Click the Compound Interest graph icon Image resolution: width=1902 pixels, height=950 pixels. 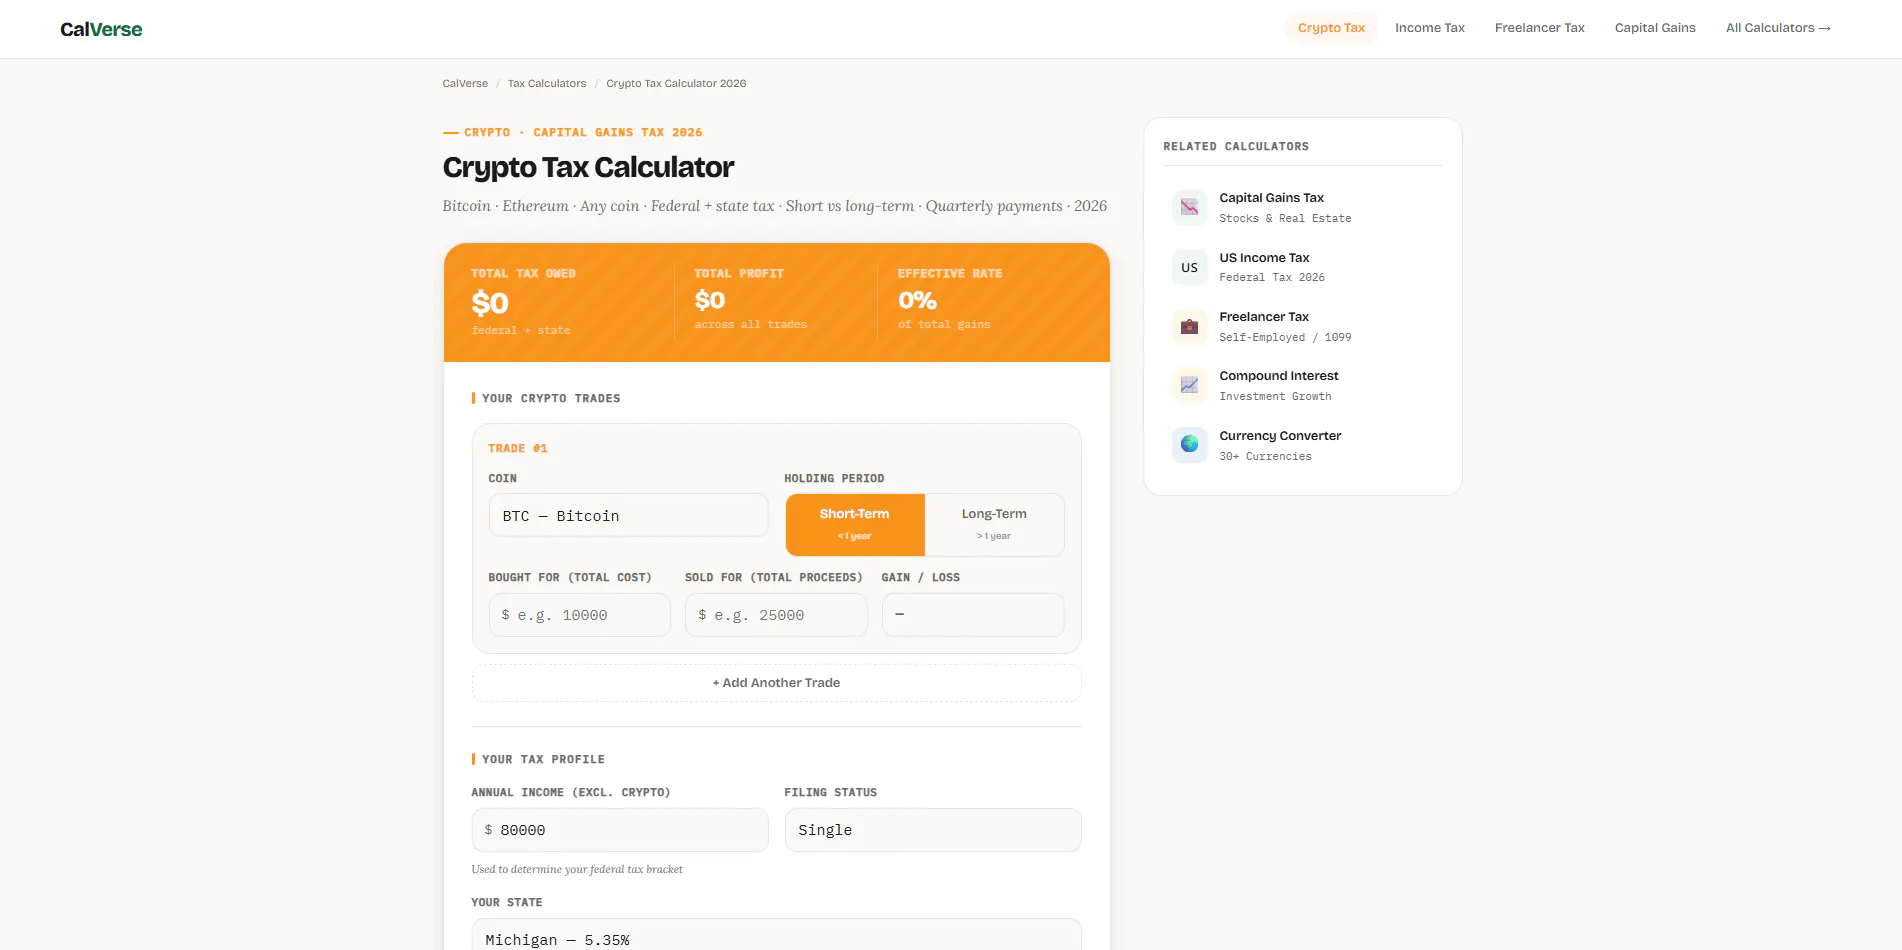[1189, 385]
